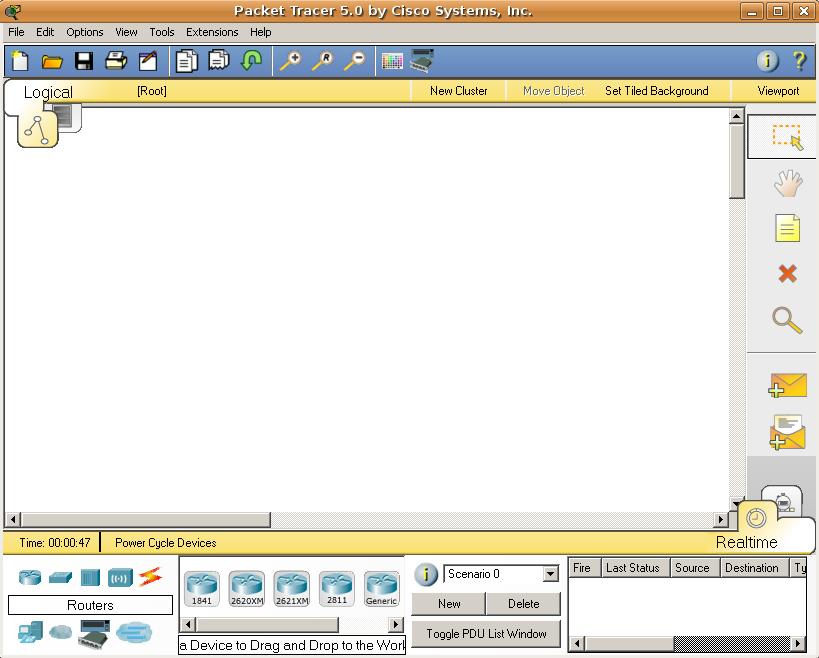Click the Delete scenario button
Image resolution: width=819 pixels, height=658 pixels.
pos(523,604)
